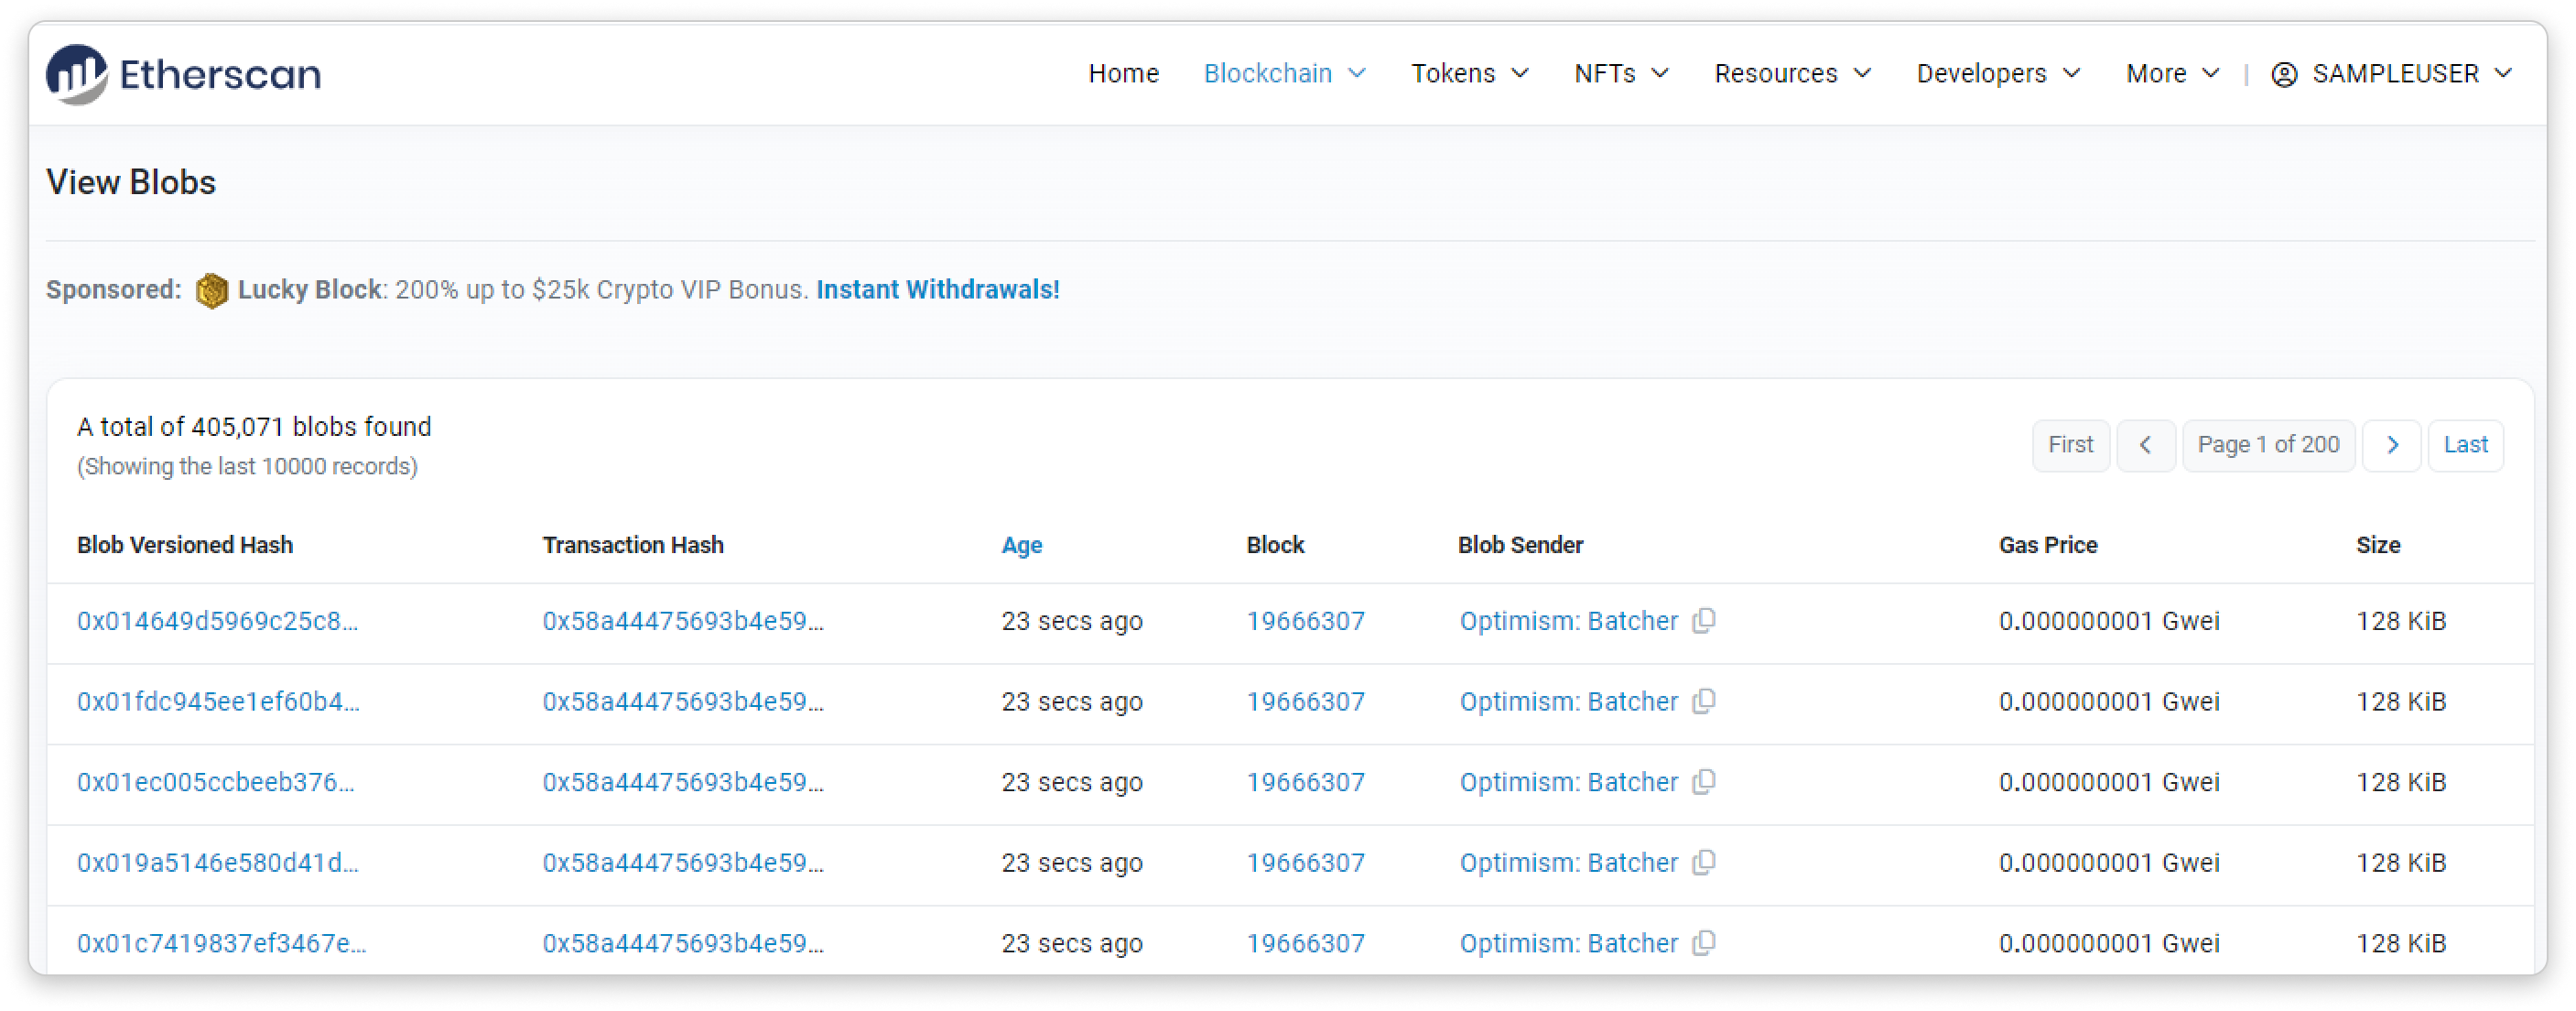2576x1011 pixels.
Task: Open the Developers menu
Action: point(1997,74)
